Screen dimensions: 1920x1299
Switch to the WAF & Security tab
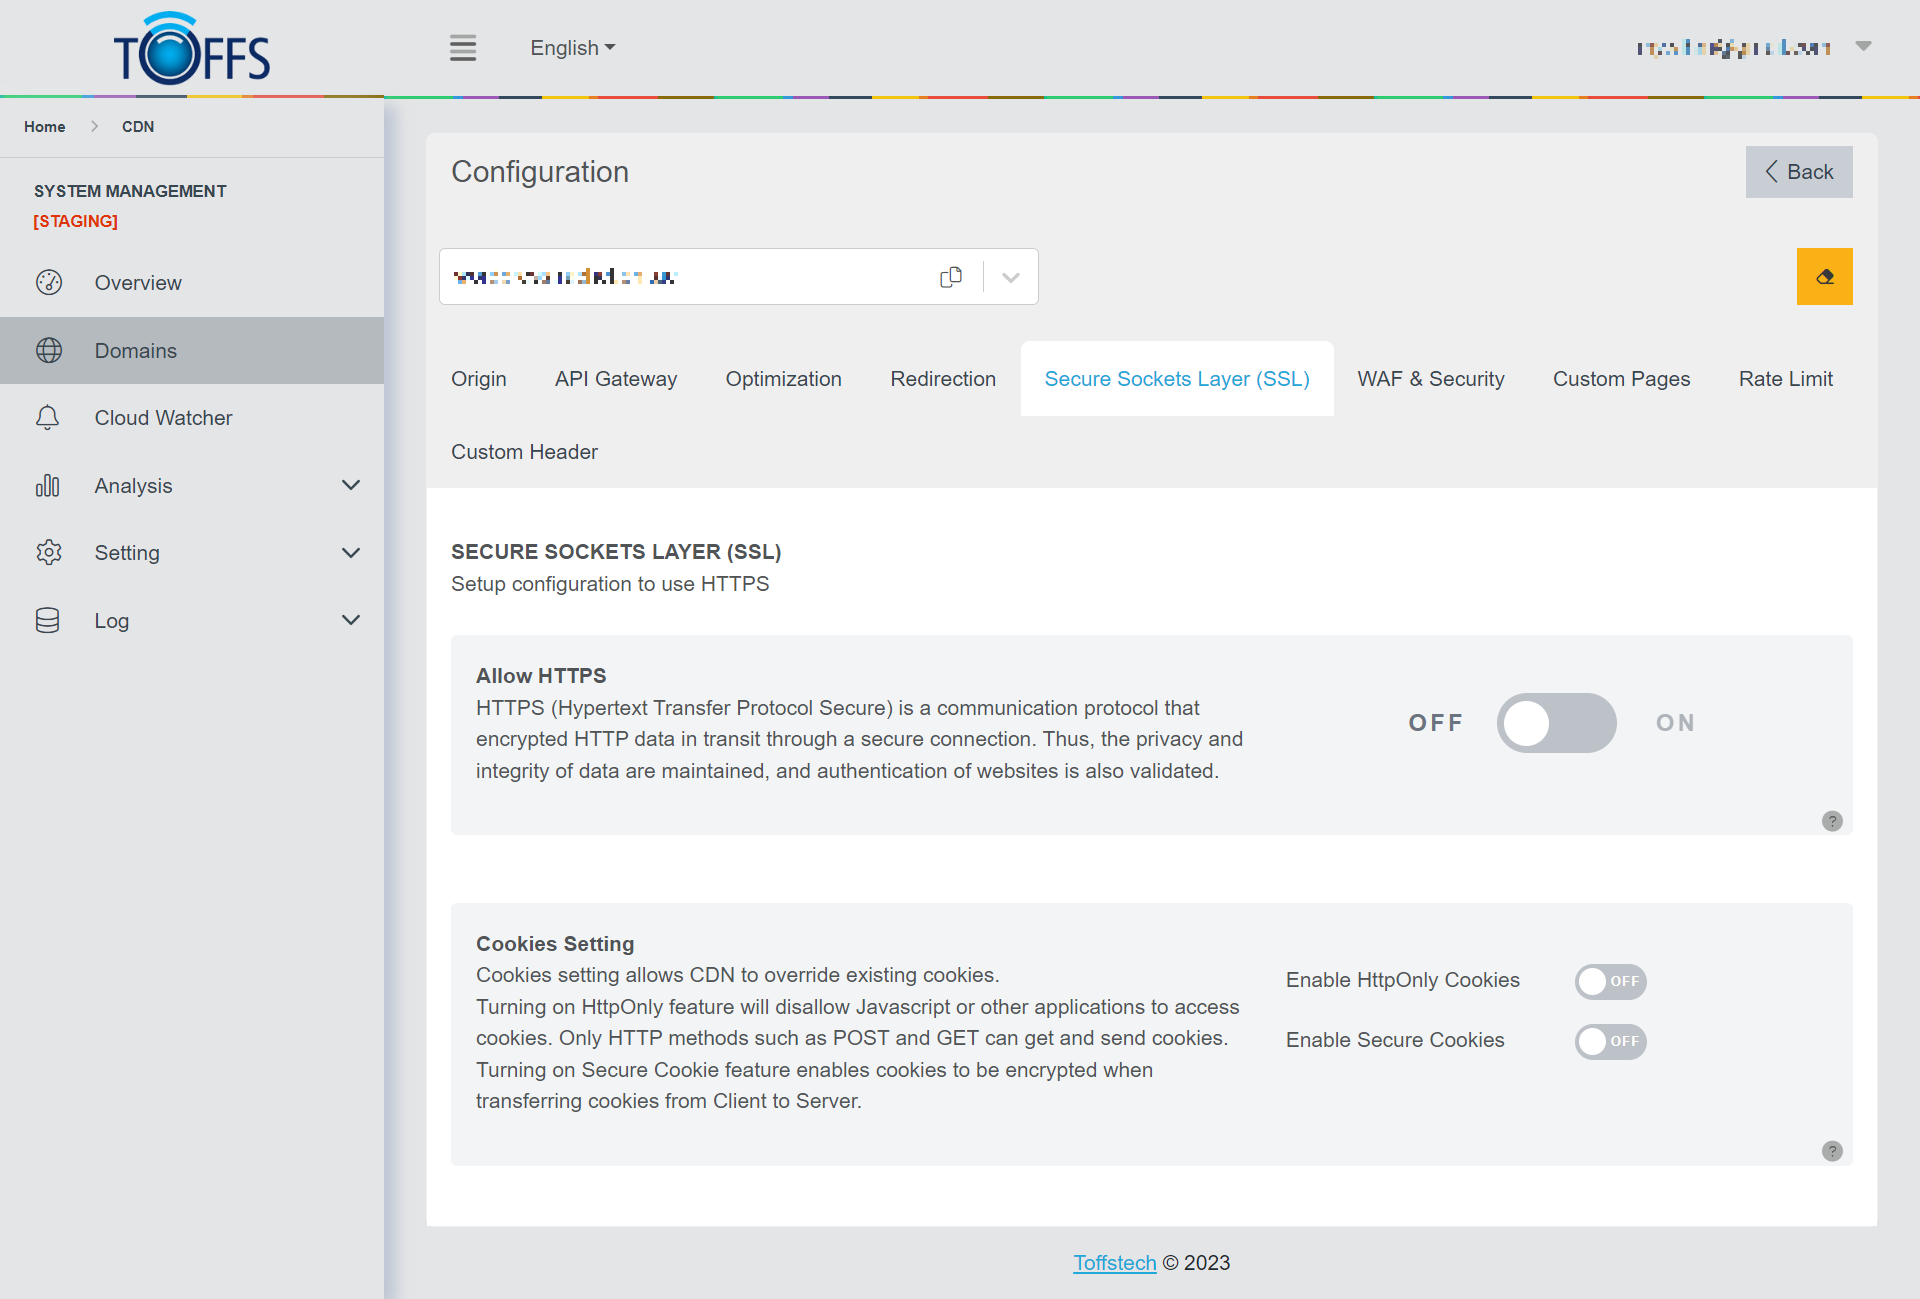tap(1430, 379)
